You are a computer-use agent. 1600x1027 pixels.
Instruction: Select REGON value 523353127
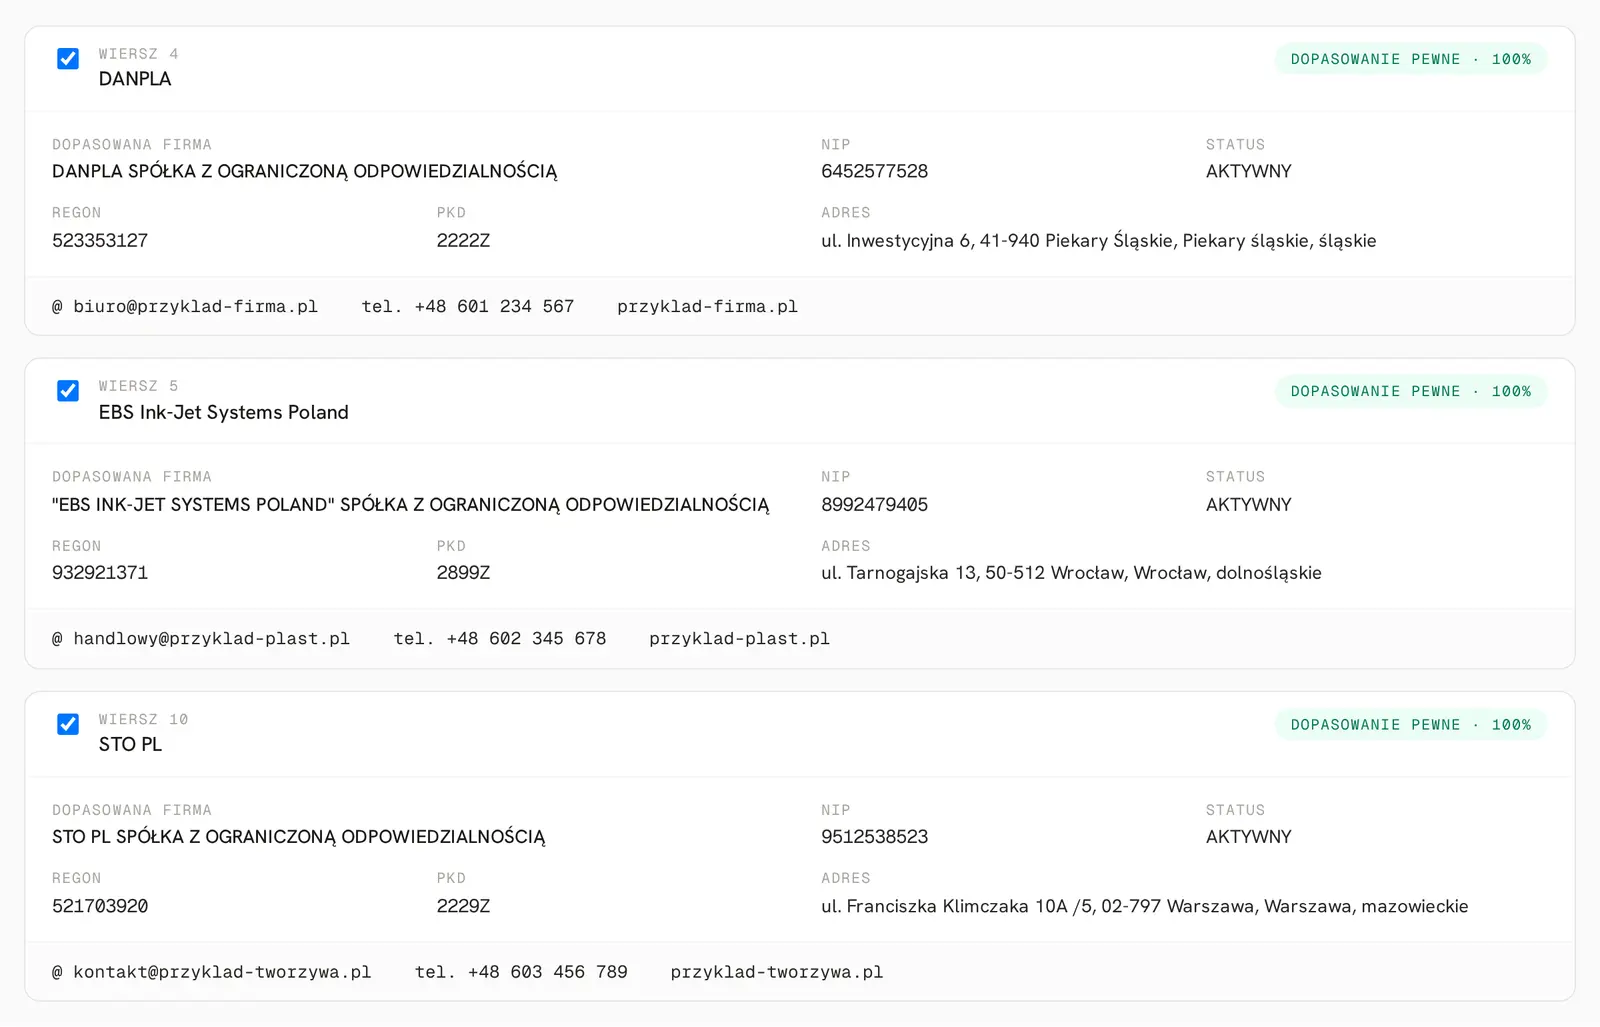100,241
